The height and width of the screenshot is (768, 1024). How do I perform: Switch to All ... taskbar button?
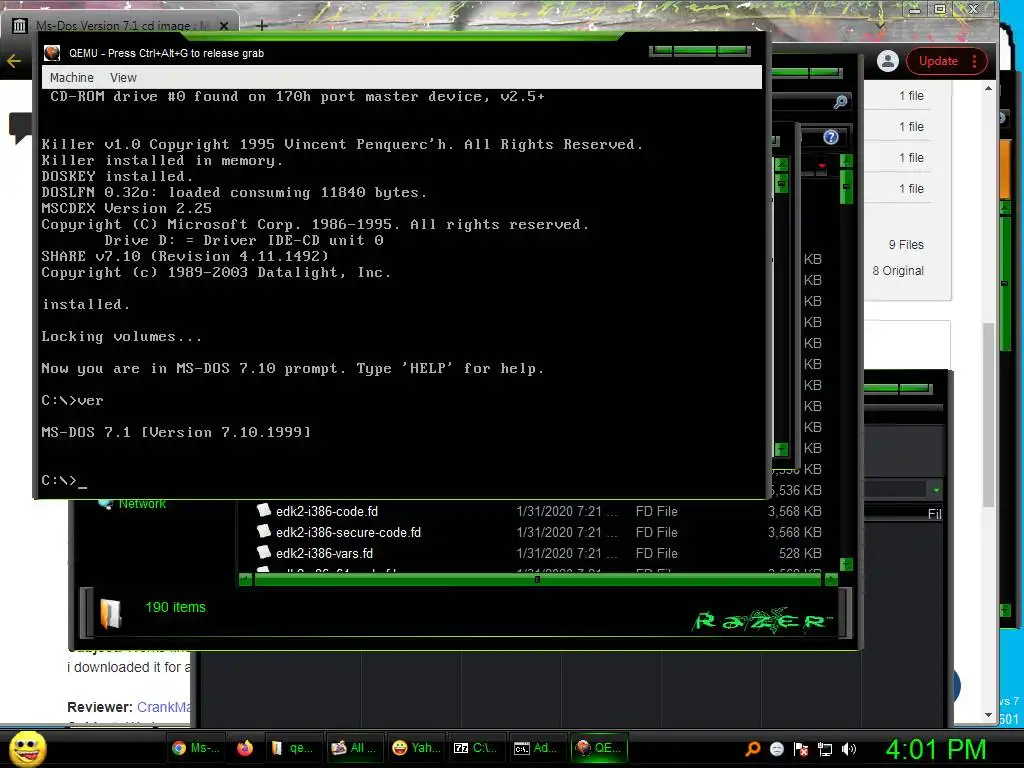pyautogui.click(x=355, y=748)
